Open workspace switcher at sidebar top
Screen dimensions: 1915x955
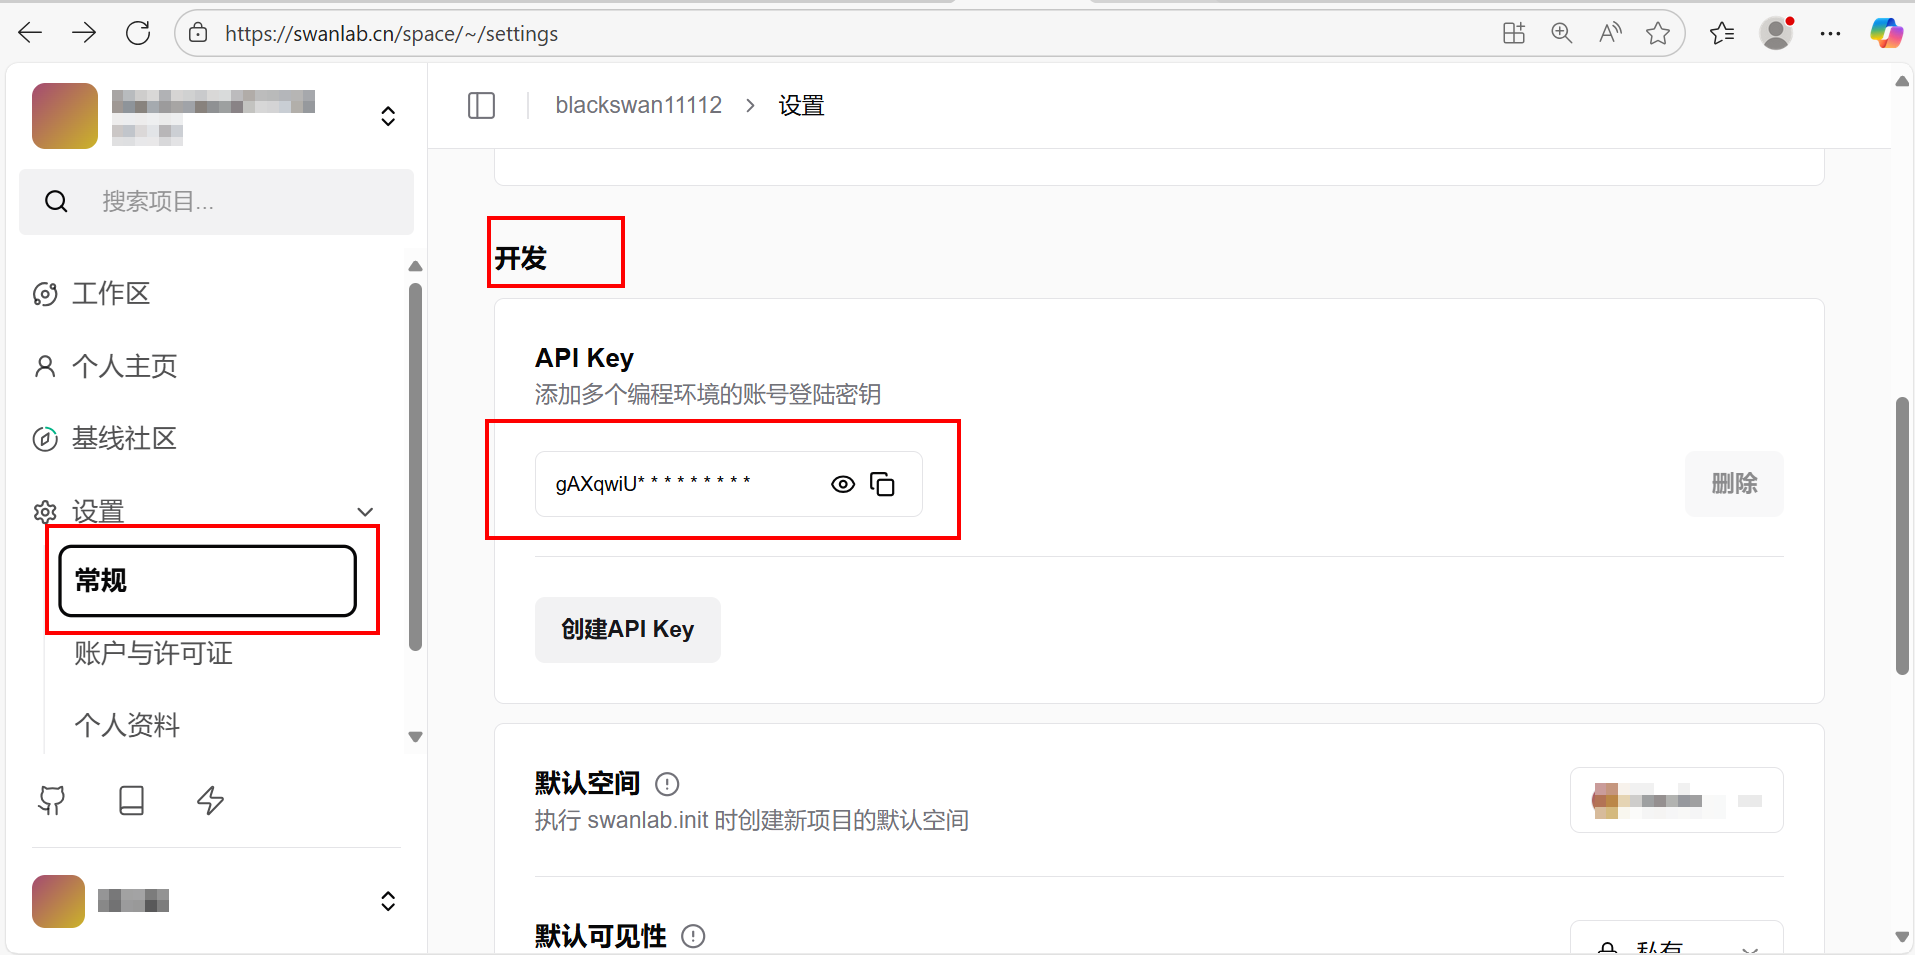coord(388,116)
